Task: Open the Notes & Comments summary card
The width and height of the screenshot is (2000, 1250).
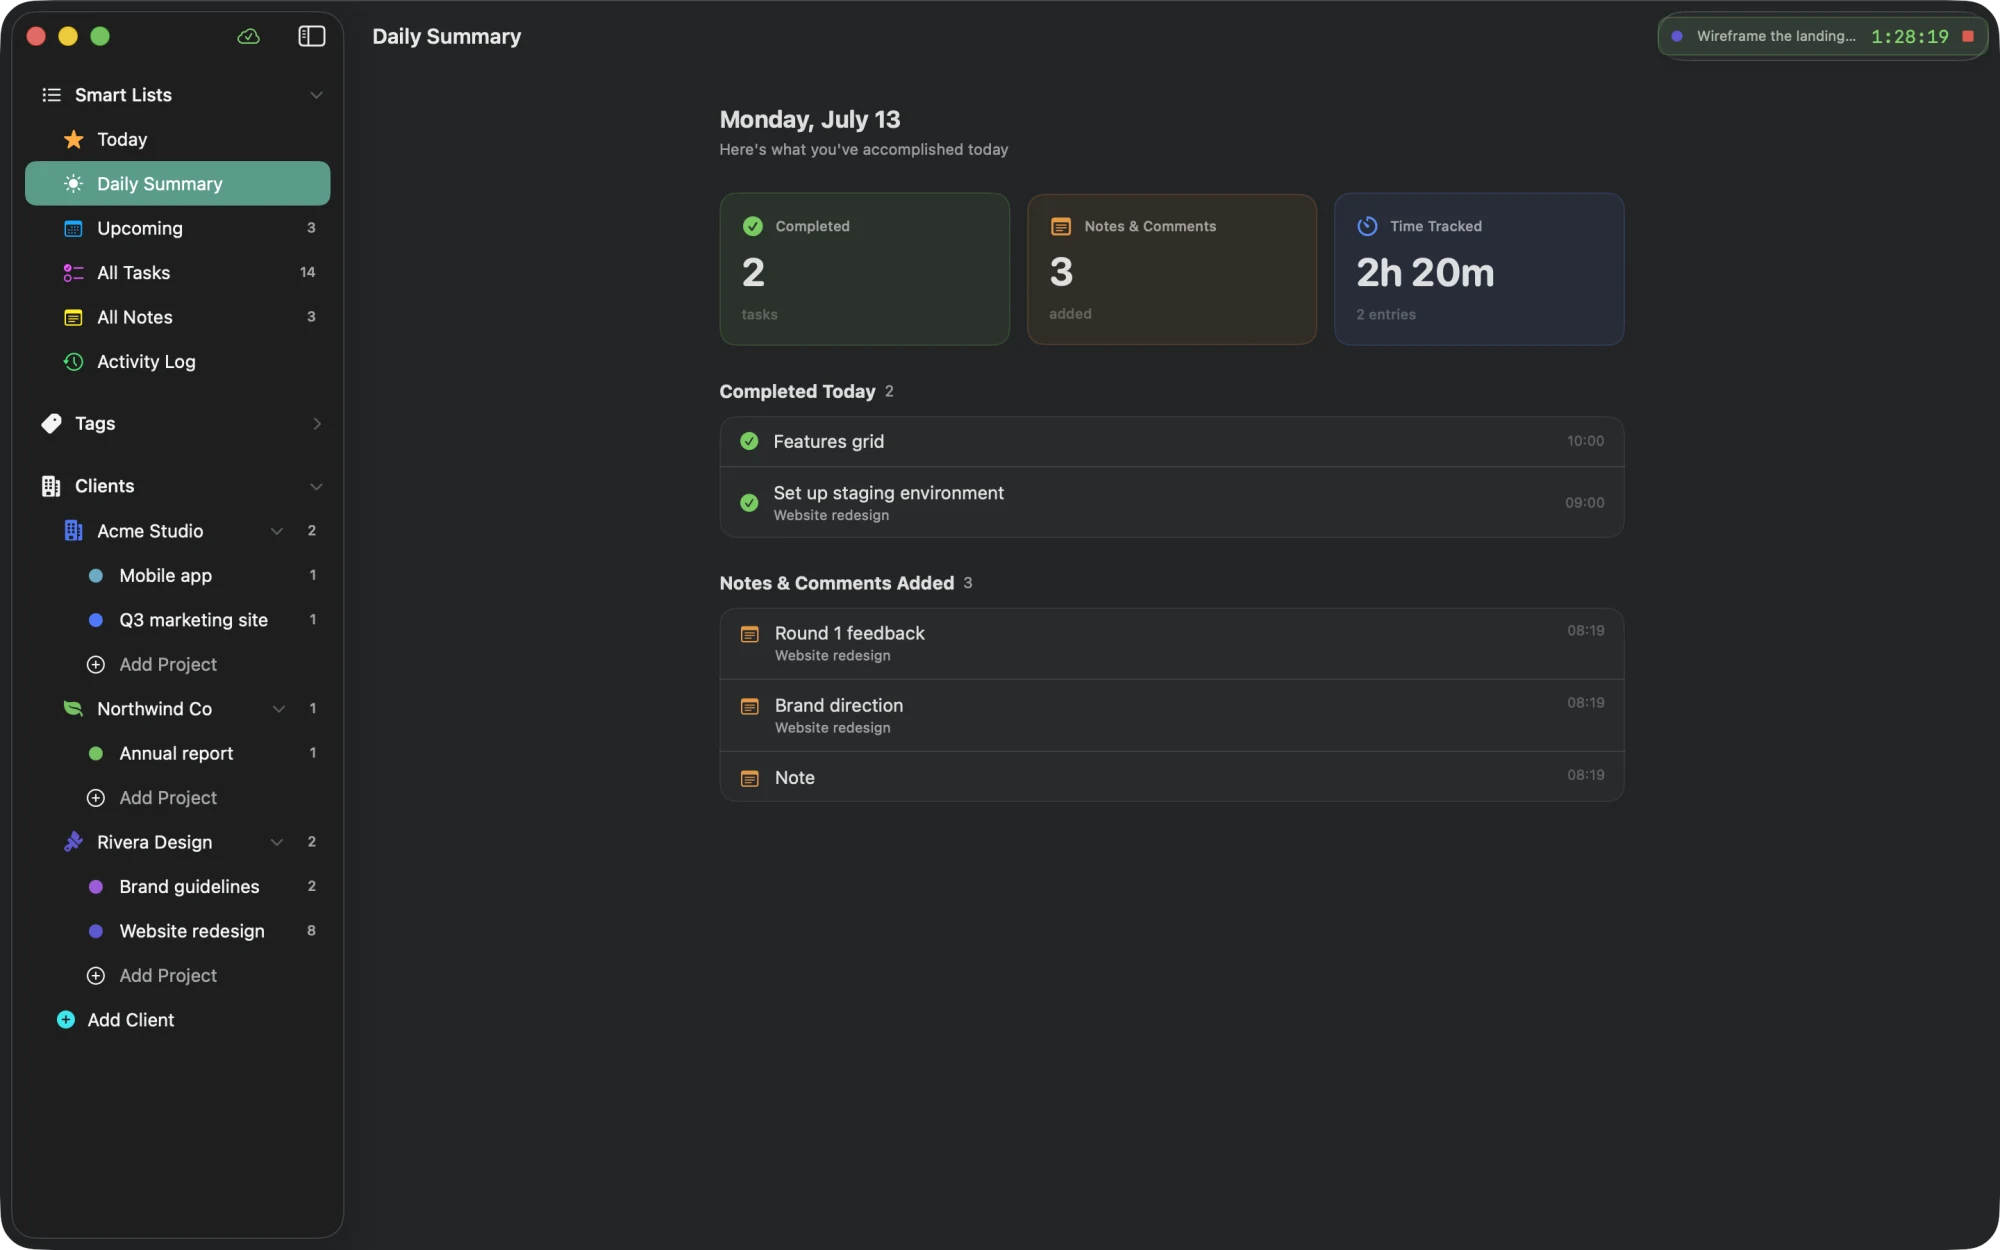Action: pyautogui.click(x=1172, y=269)
